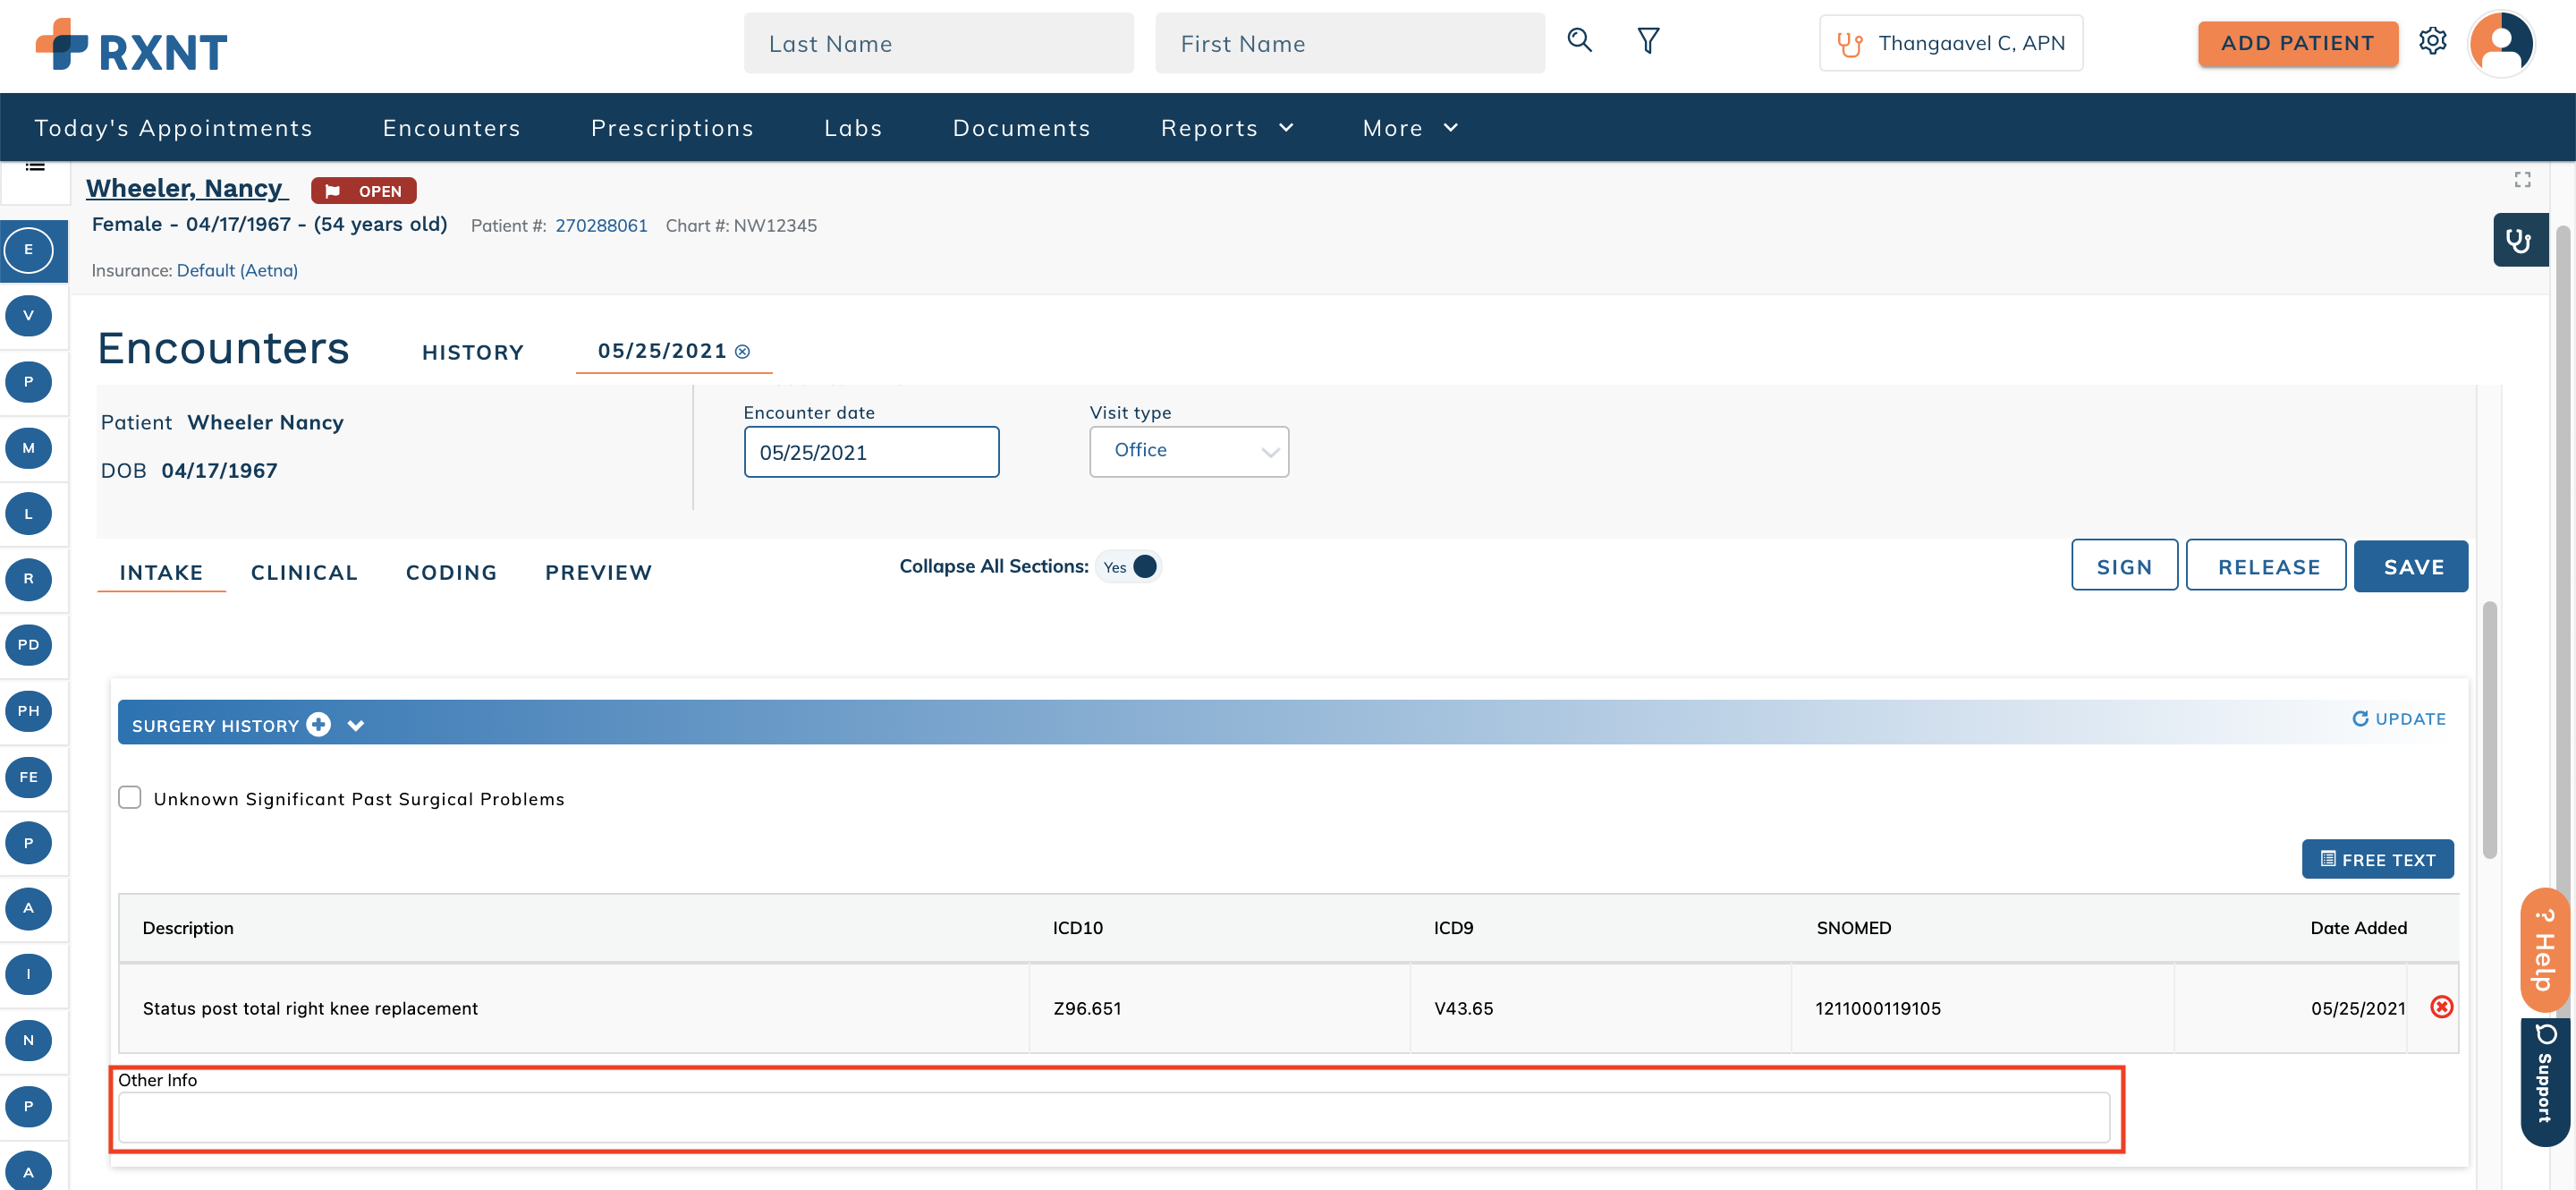Image resolution: width=2576 pixels, height=1190 pixels.
Task: Switch to the CODING tab
Action: [451, 573]
